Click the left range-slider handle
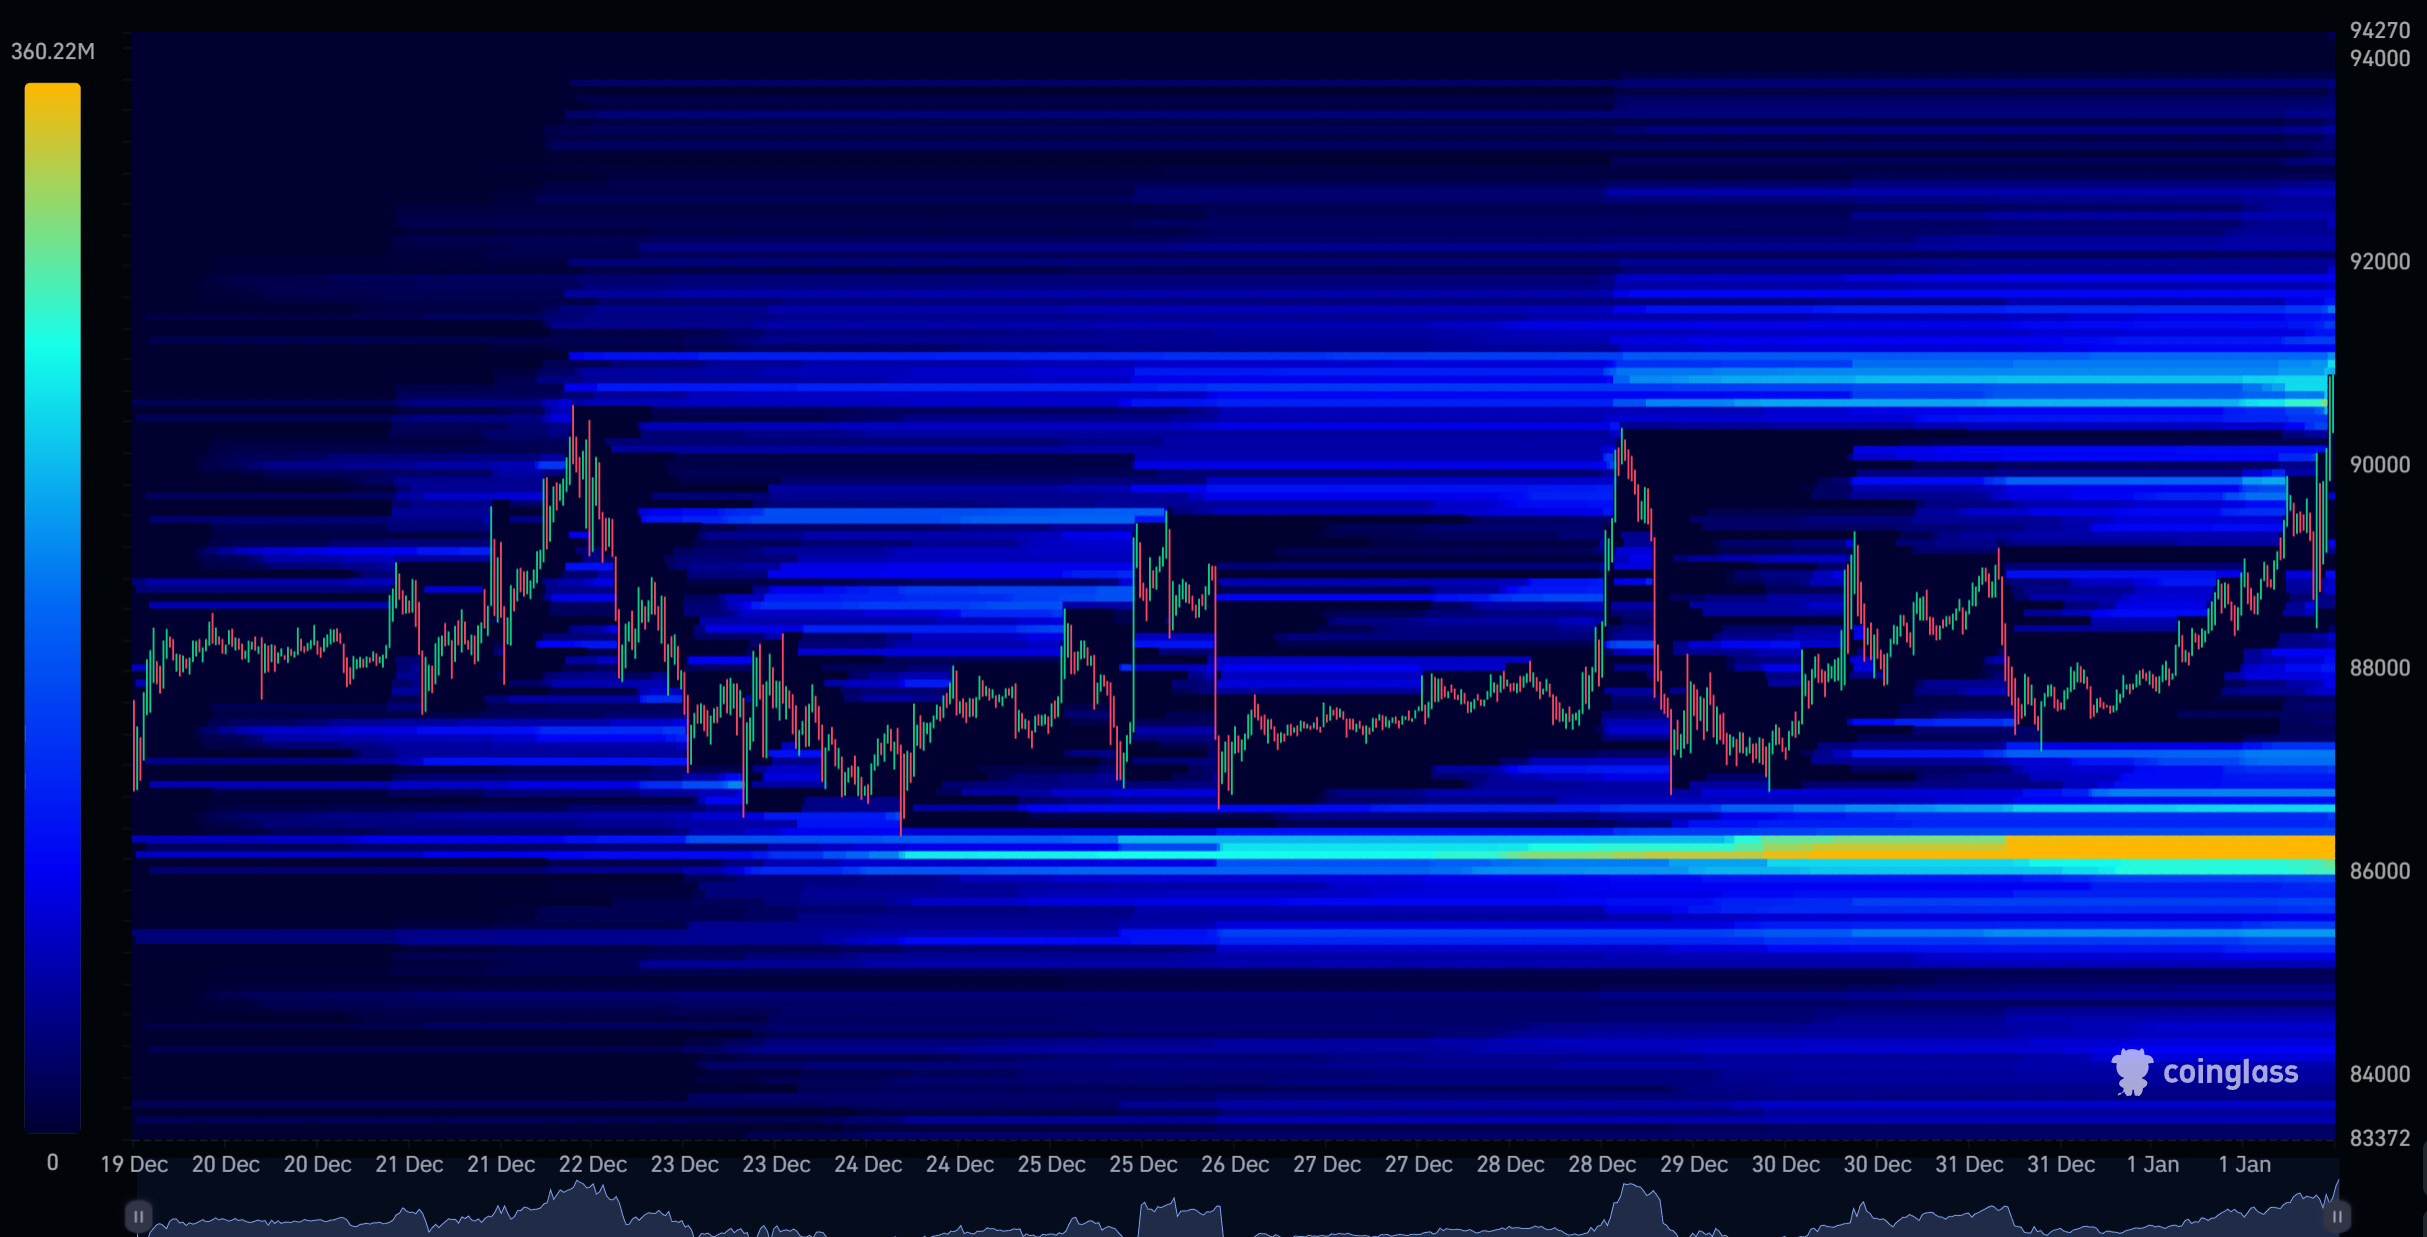The image size is (2427, 1237). pyautogui.click(x=139, y=1216)
